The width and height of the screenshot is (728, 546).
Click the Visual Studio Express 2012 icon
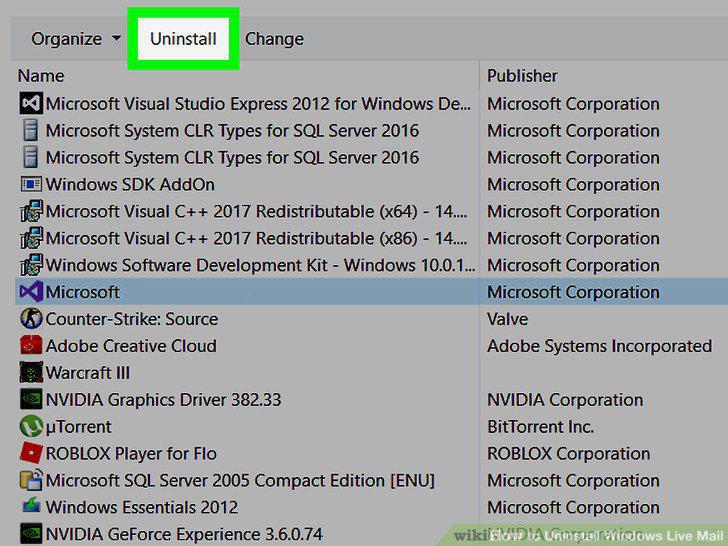pyautogui.click(x=31, y=103)
